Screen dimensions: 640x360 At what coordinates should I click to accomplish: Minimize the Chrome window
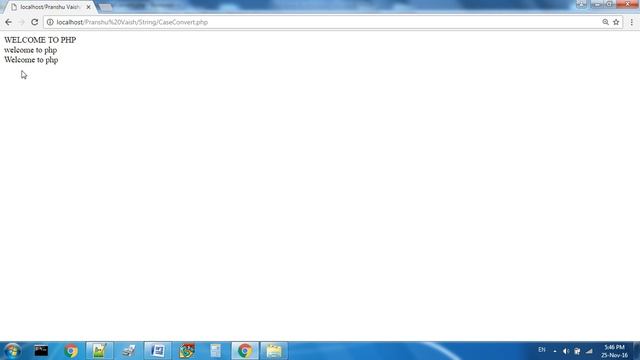point(596,4)
